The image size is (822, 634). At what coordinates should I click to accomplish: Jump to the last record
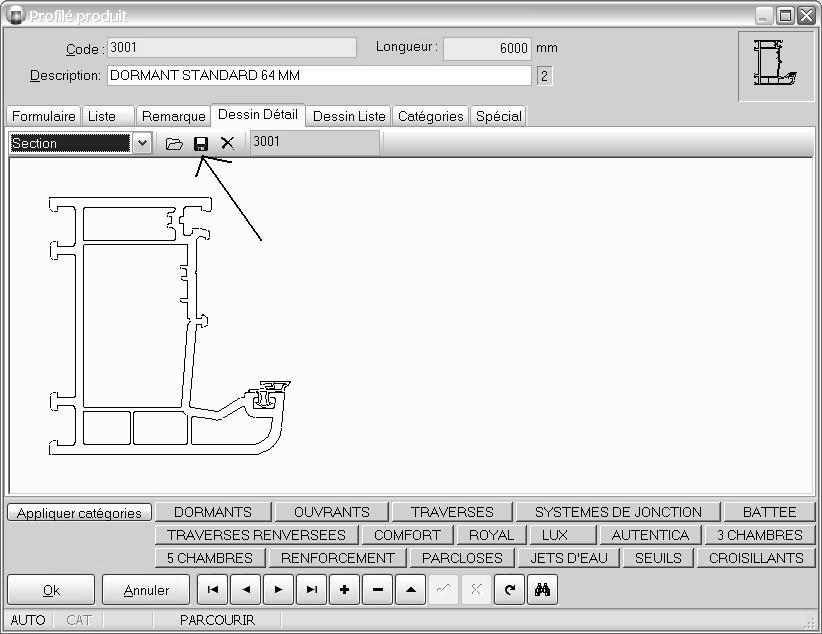(311, 589)
